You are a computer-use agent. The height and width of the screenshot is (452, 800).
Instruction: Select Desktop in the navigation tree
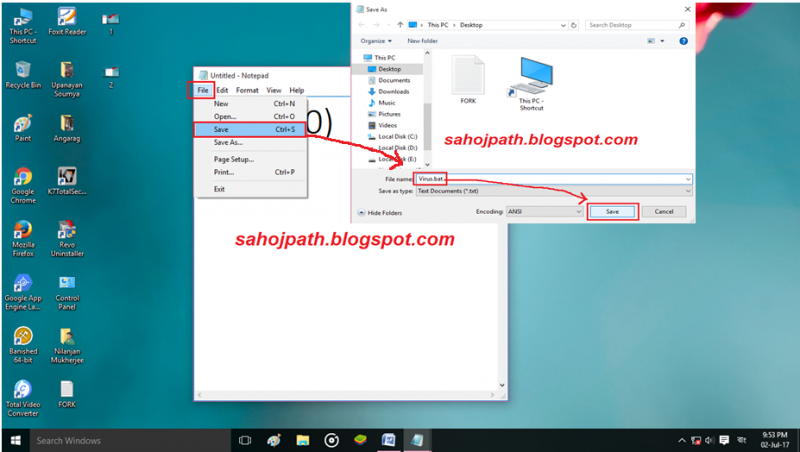(x=389, y=69)
